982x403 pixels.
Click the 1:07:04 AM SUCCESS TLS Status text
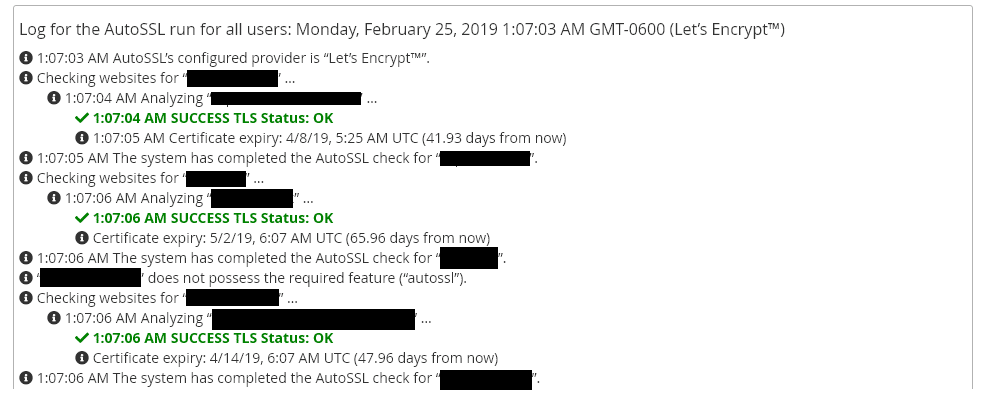click(x=213, y=118)
